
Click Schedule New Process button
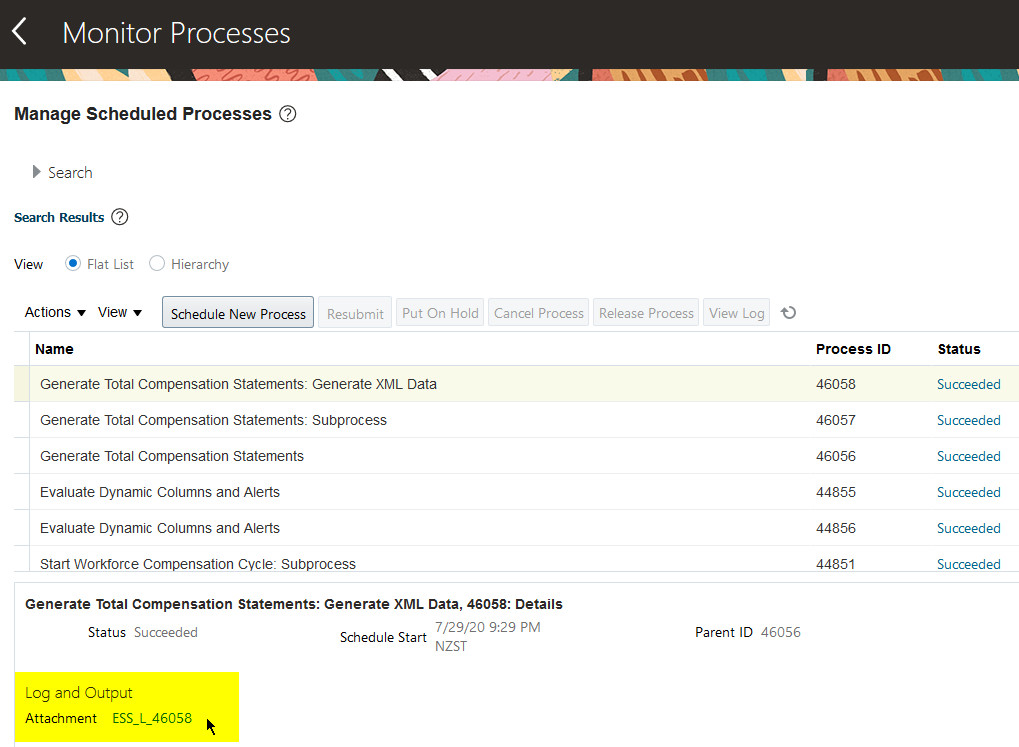click(238, 313)
